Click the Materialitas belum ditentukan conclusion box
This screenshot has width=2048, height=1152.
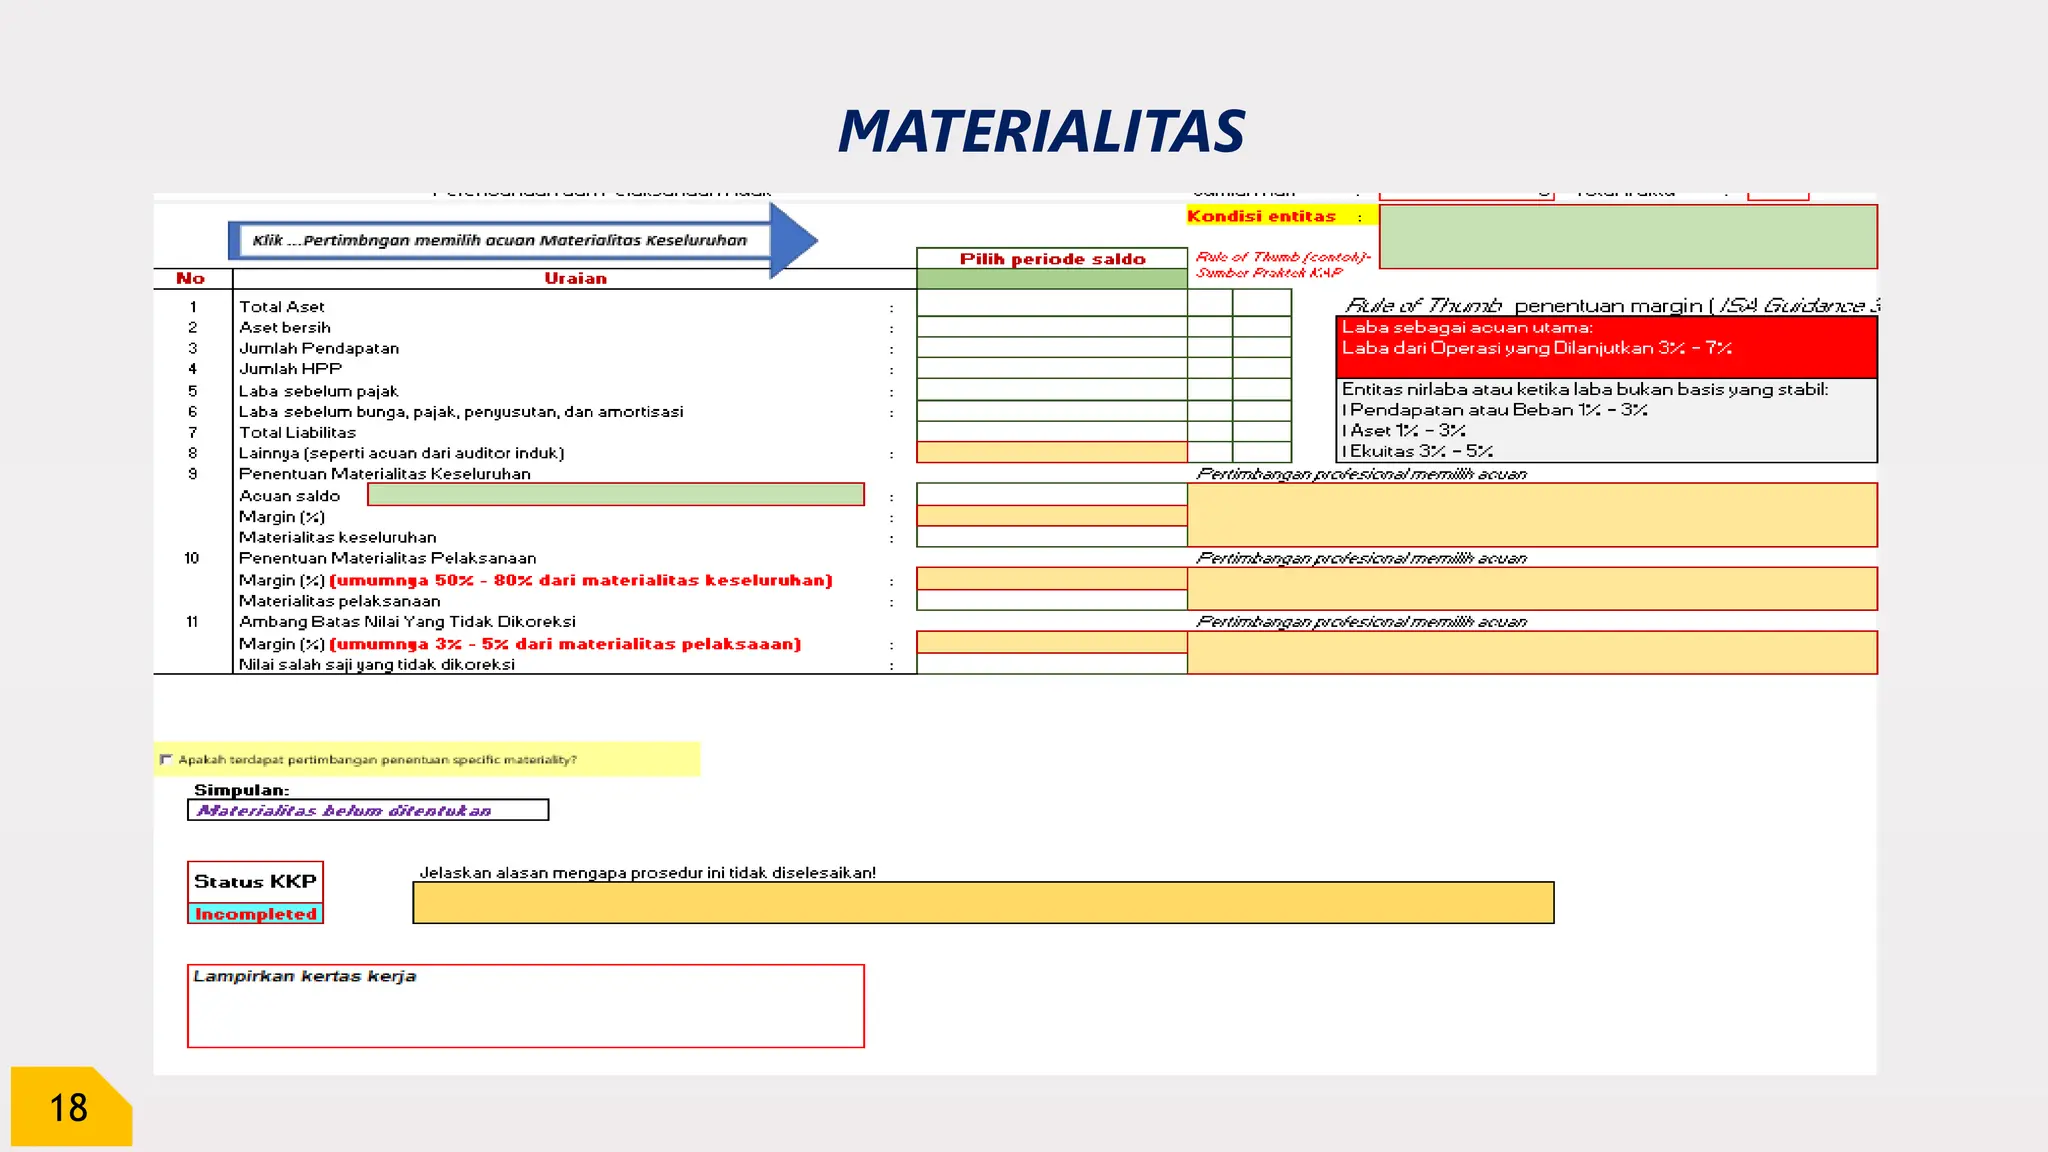(x=368, y=810)
